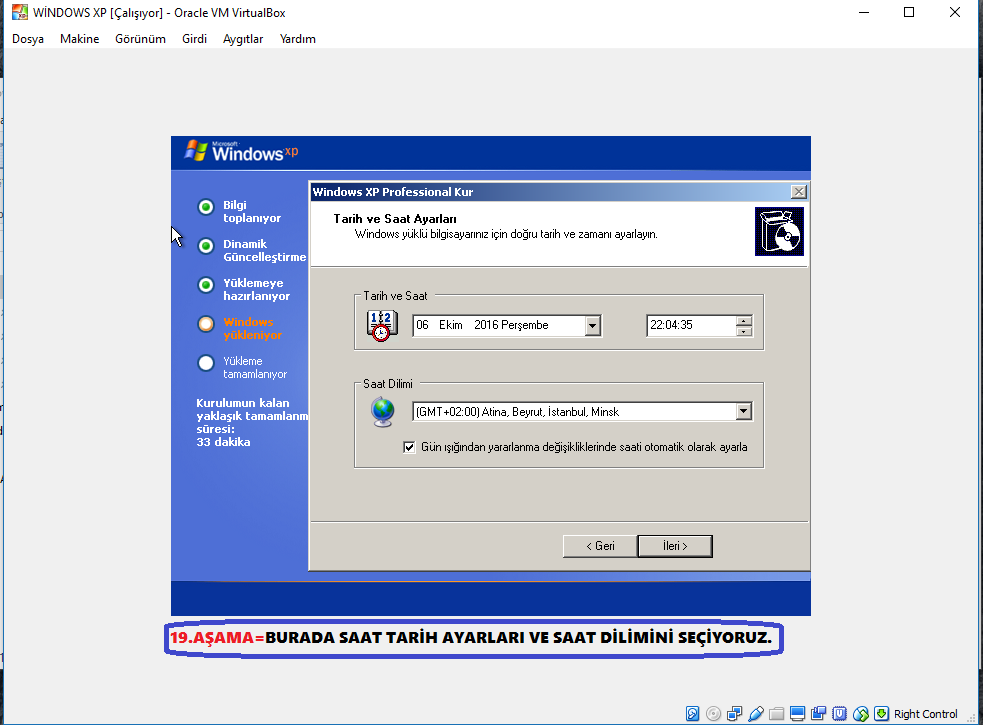Image resolution: width=983 pixels, height=725 pixels.
Task: Click the VirtualBox XP title bar icon
Action: [x=19, y=12]
